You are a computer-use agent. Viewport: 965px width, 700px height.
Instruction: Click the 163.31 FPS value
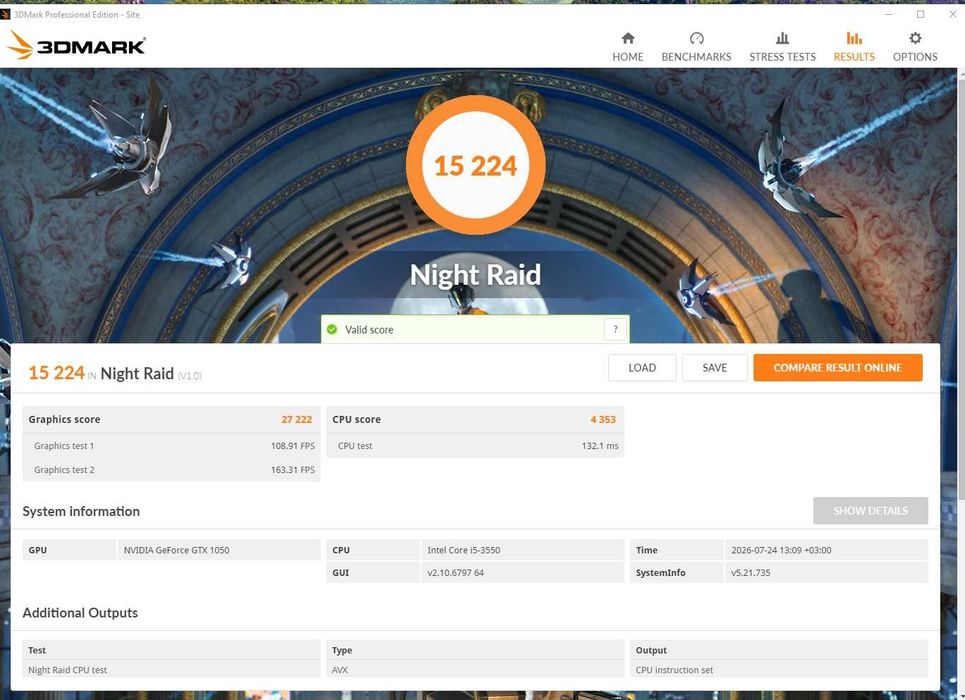[292, 470]
